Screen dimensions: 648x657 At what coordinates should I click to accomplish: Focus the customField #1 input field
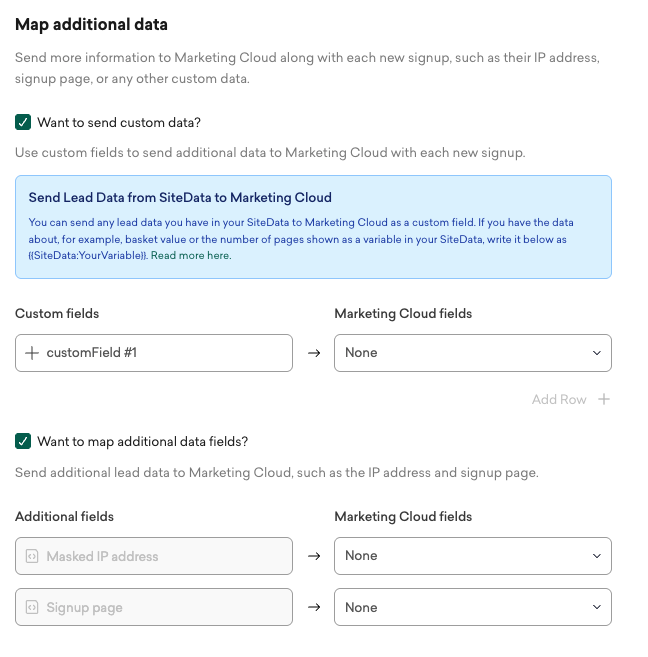pos(165,353)
